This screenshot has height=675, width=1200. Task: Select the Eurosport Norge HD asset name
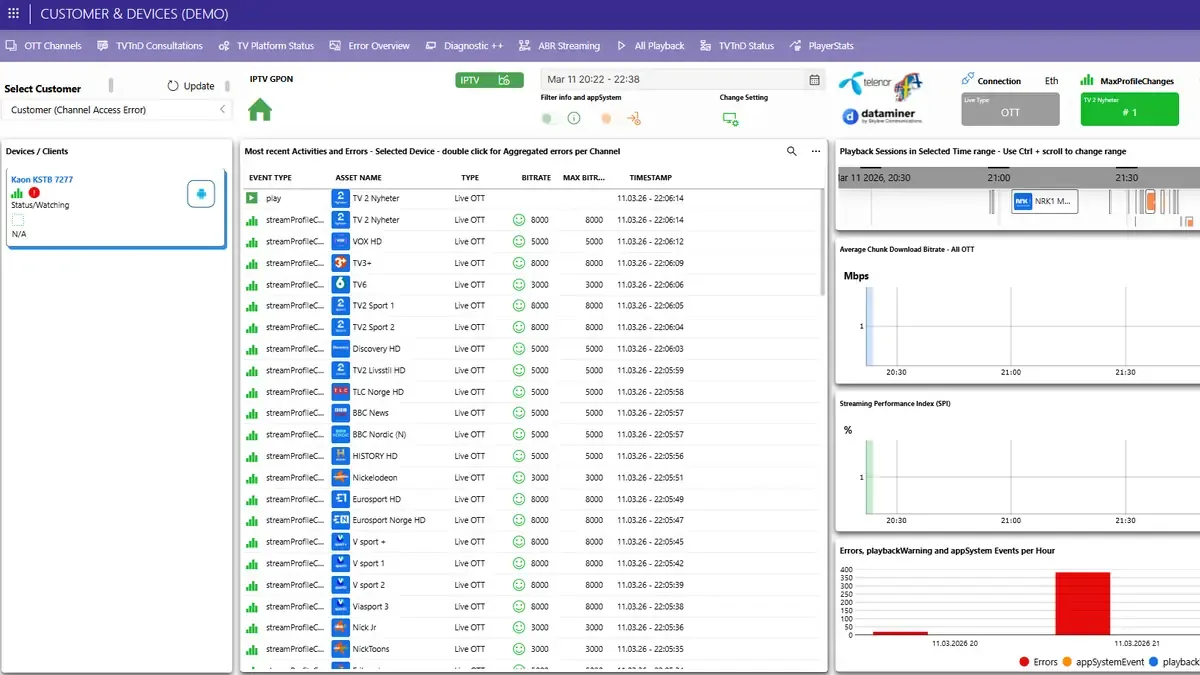click(389, 520)
